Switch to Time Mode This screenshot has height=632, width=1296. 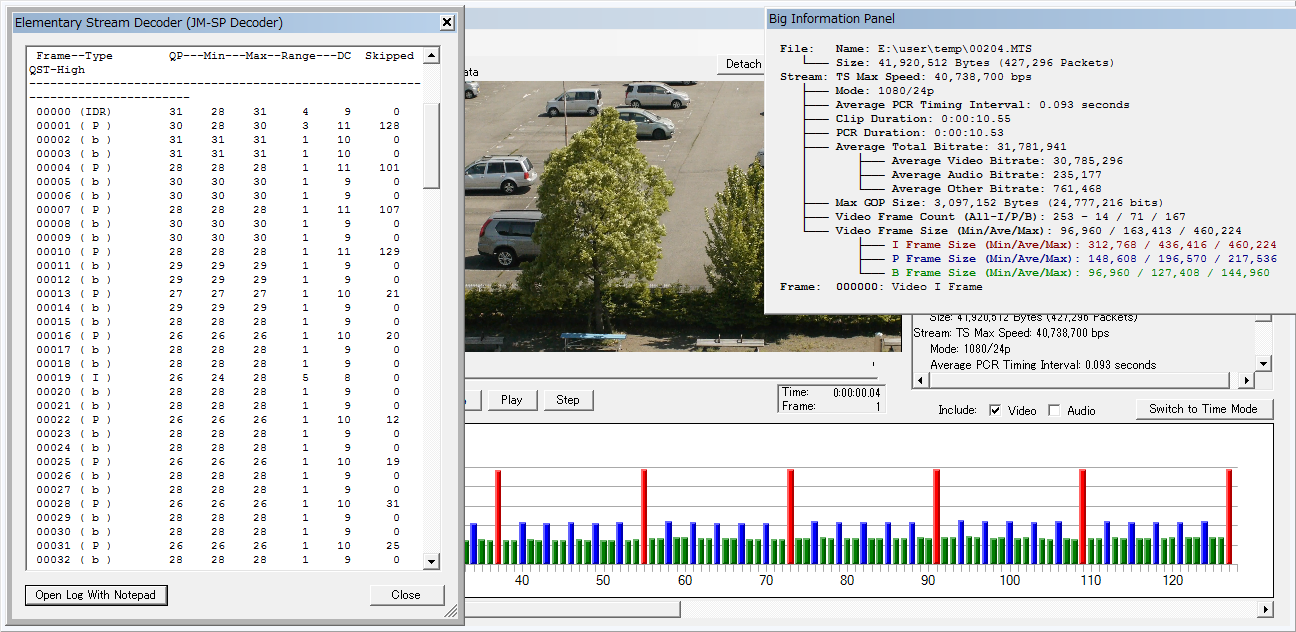point(1203,409)
